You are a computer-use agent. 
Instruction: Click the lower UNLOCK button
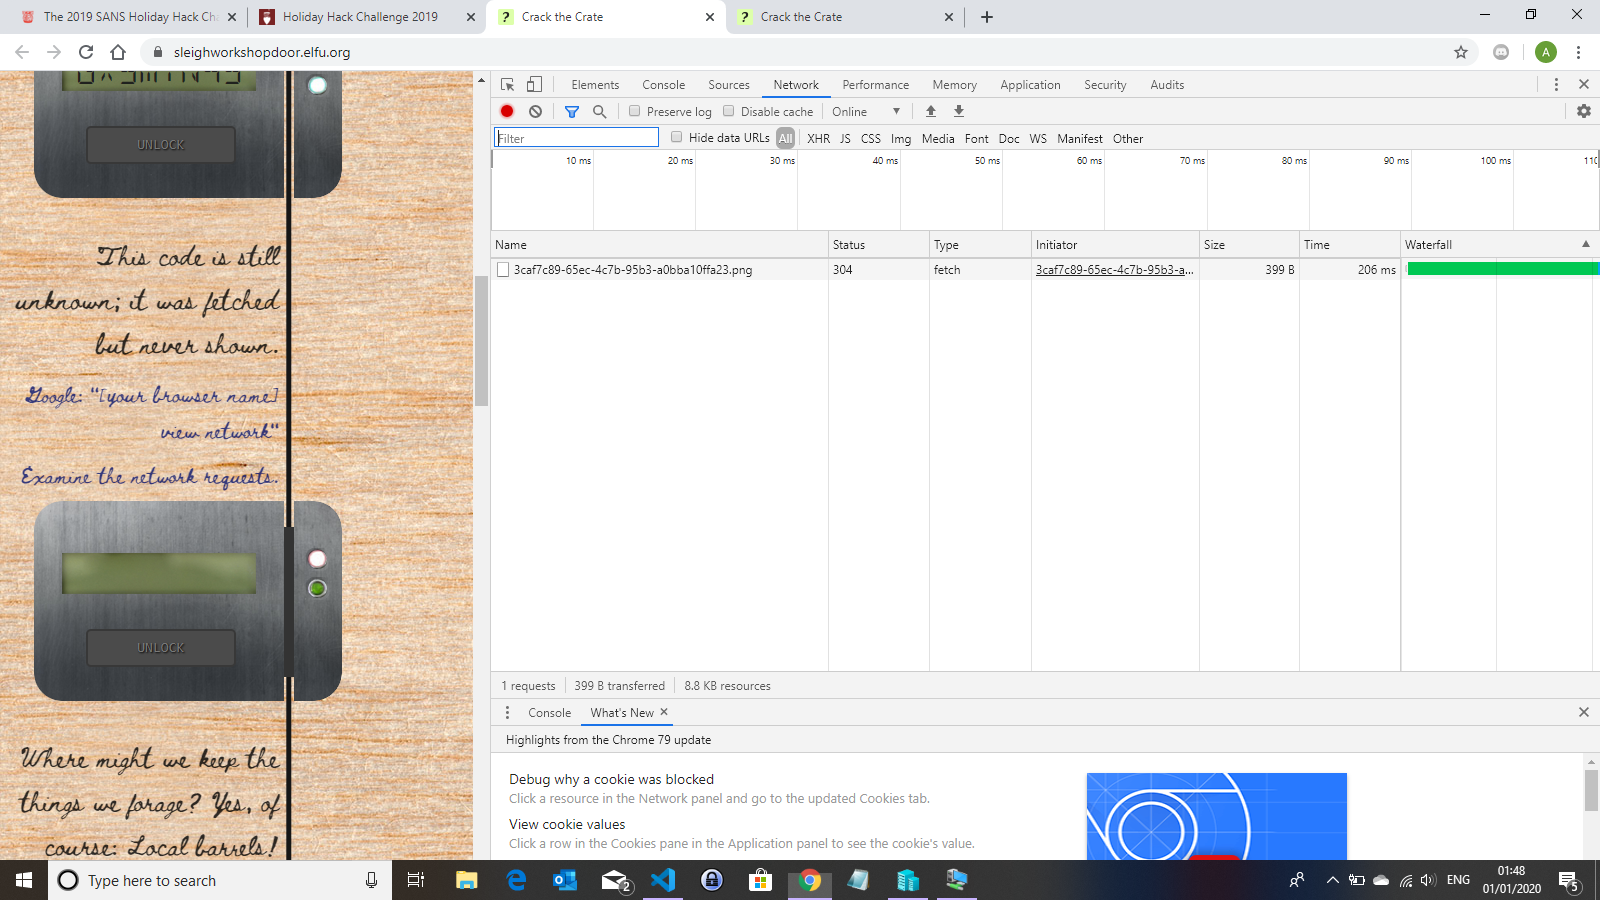161,648
